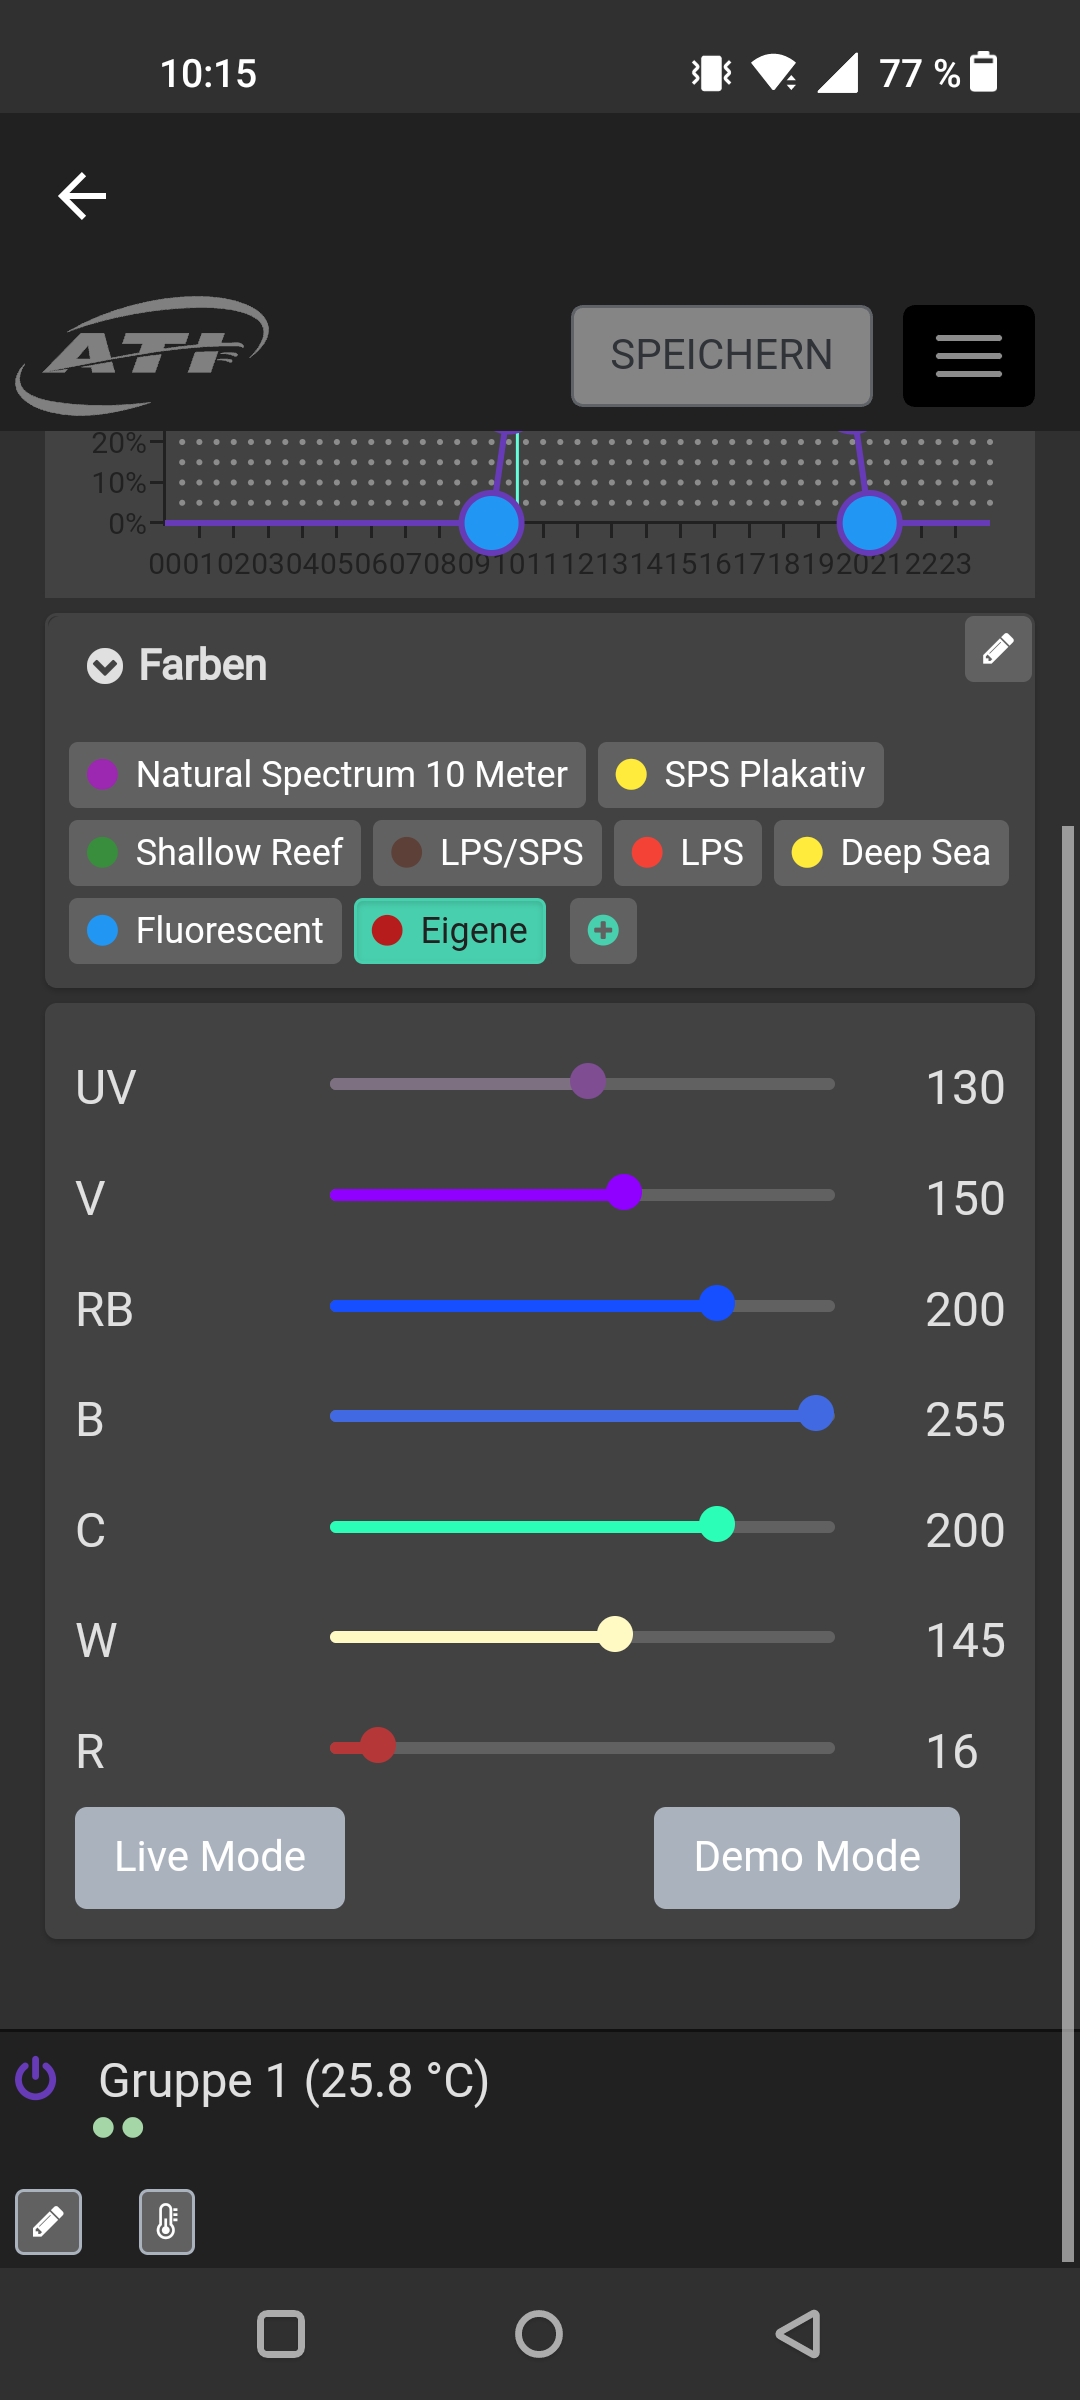Screen dimensions: 1080x2400
Task: Add a new color preset with plus icon
Action: (x=603, y=931)
